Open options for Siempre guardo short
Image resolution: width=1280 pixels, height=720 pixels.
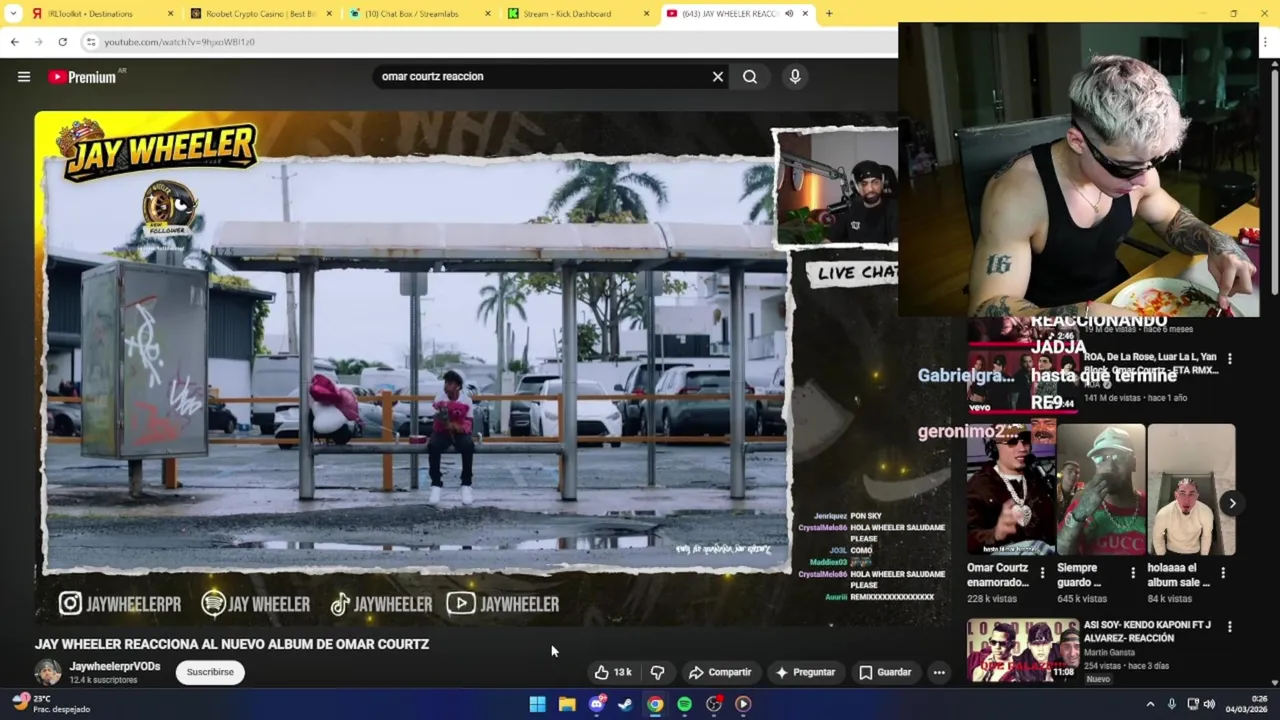click(x=1132, y=573)
